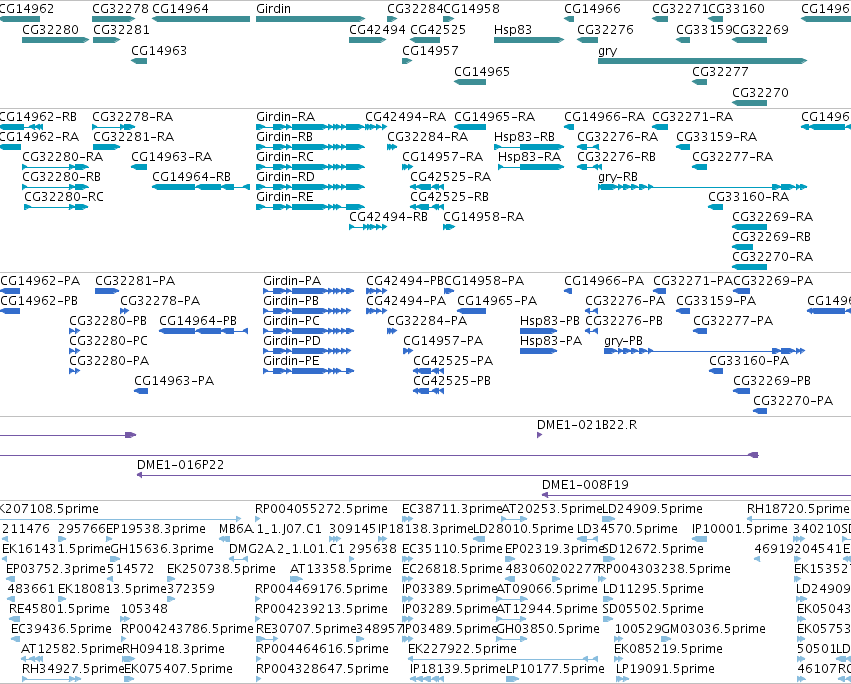Click transcript Hsp83-RB
The image size is (851, 684).
point(529,147)
